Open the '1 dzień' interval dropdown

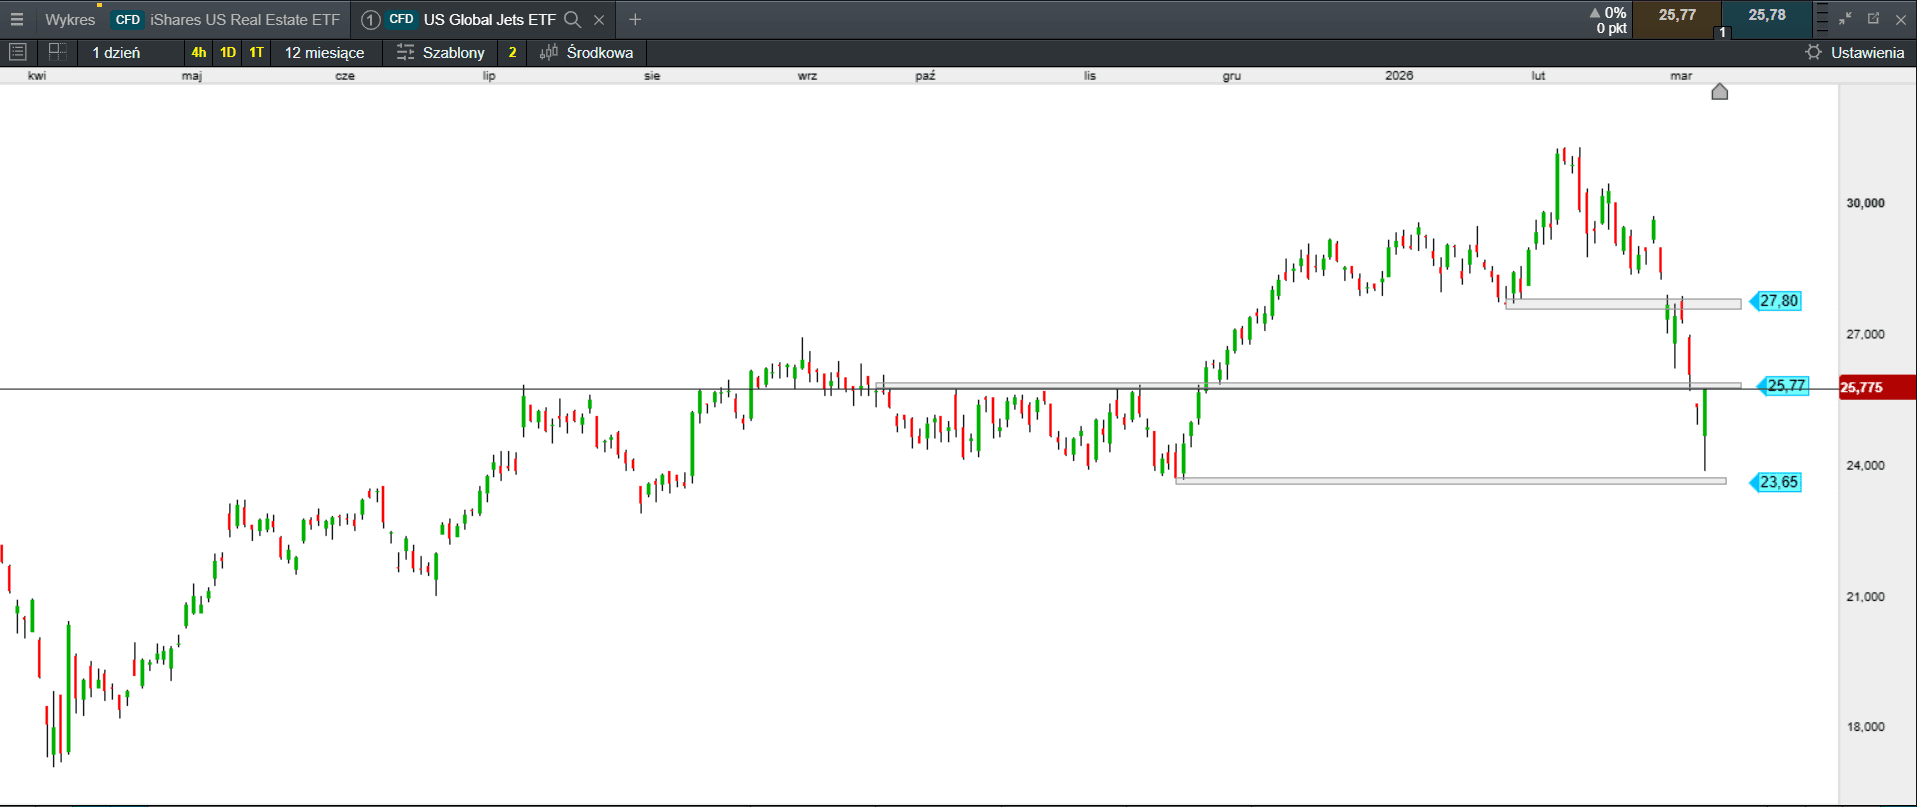pos(117,52)
